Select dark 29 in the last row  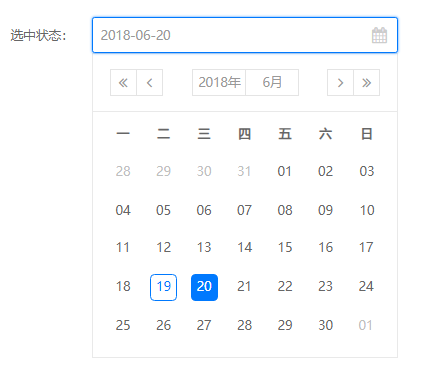pyautogui.click(x=285, y=326)
